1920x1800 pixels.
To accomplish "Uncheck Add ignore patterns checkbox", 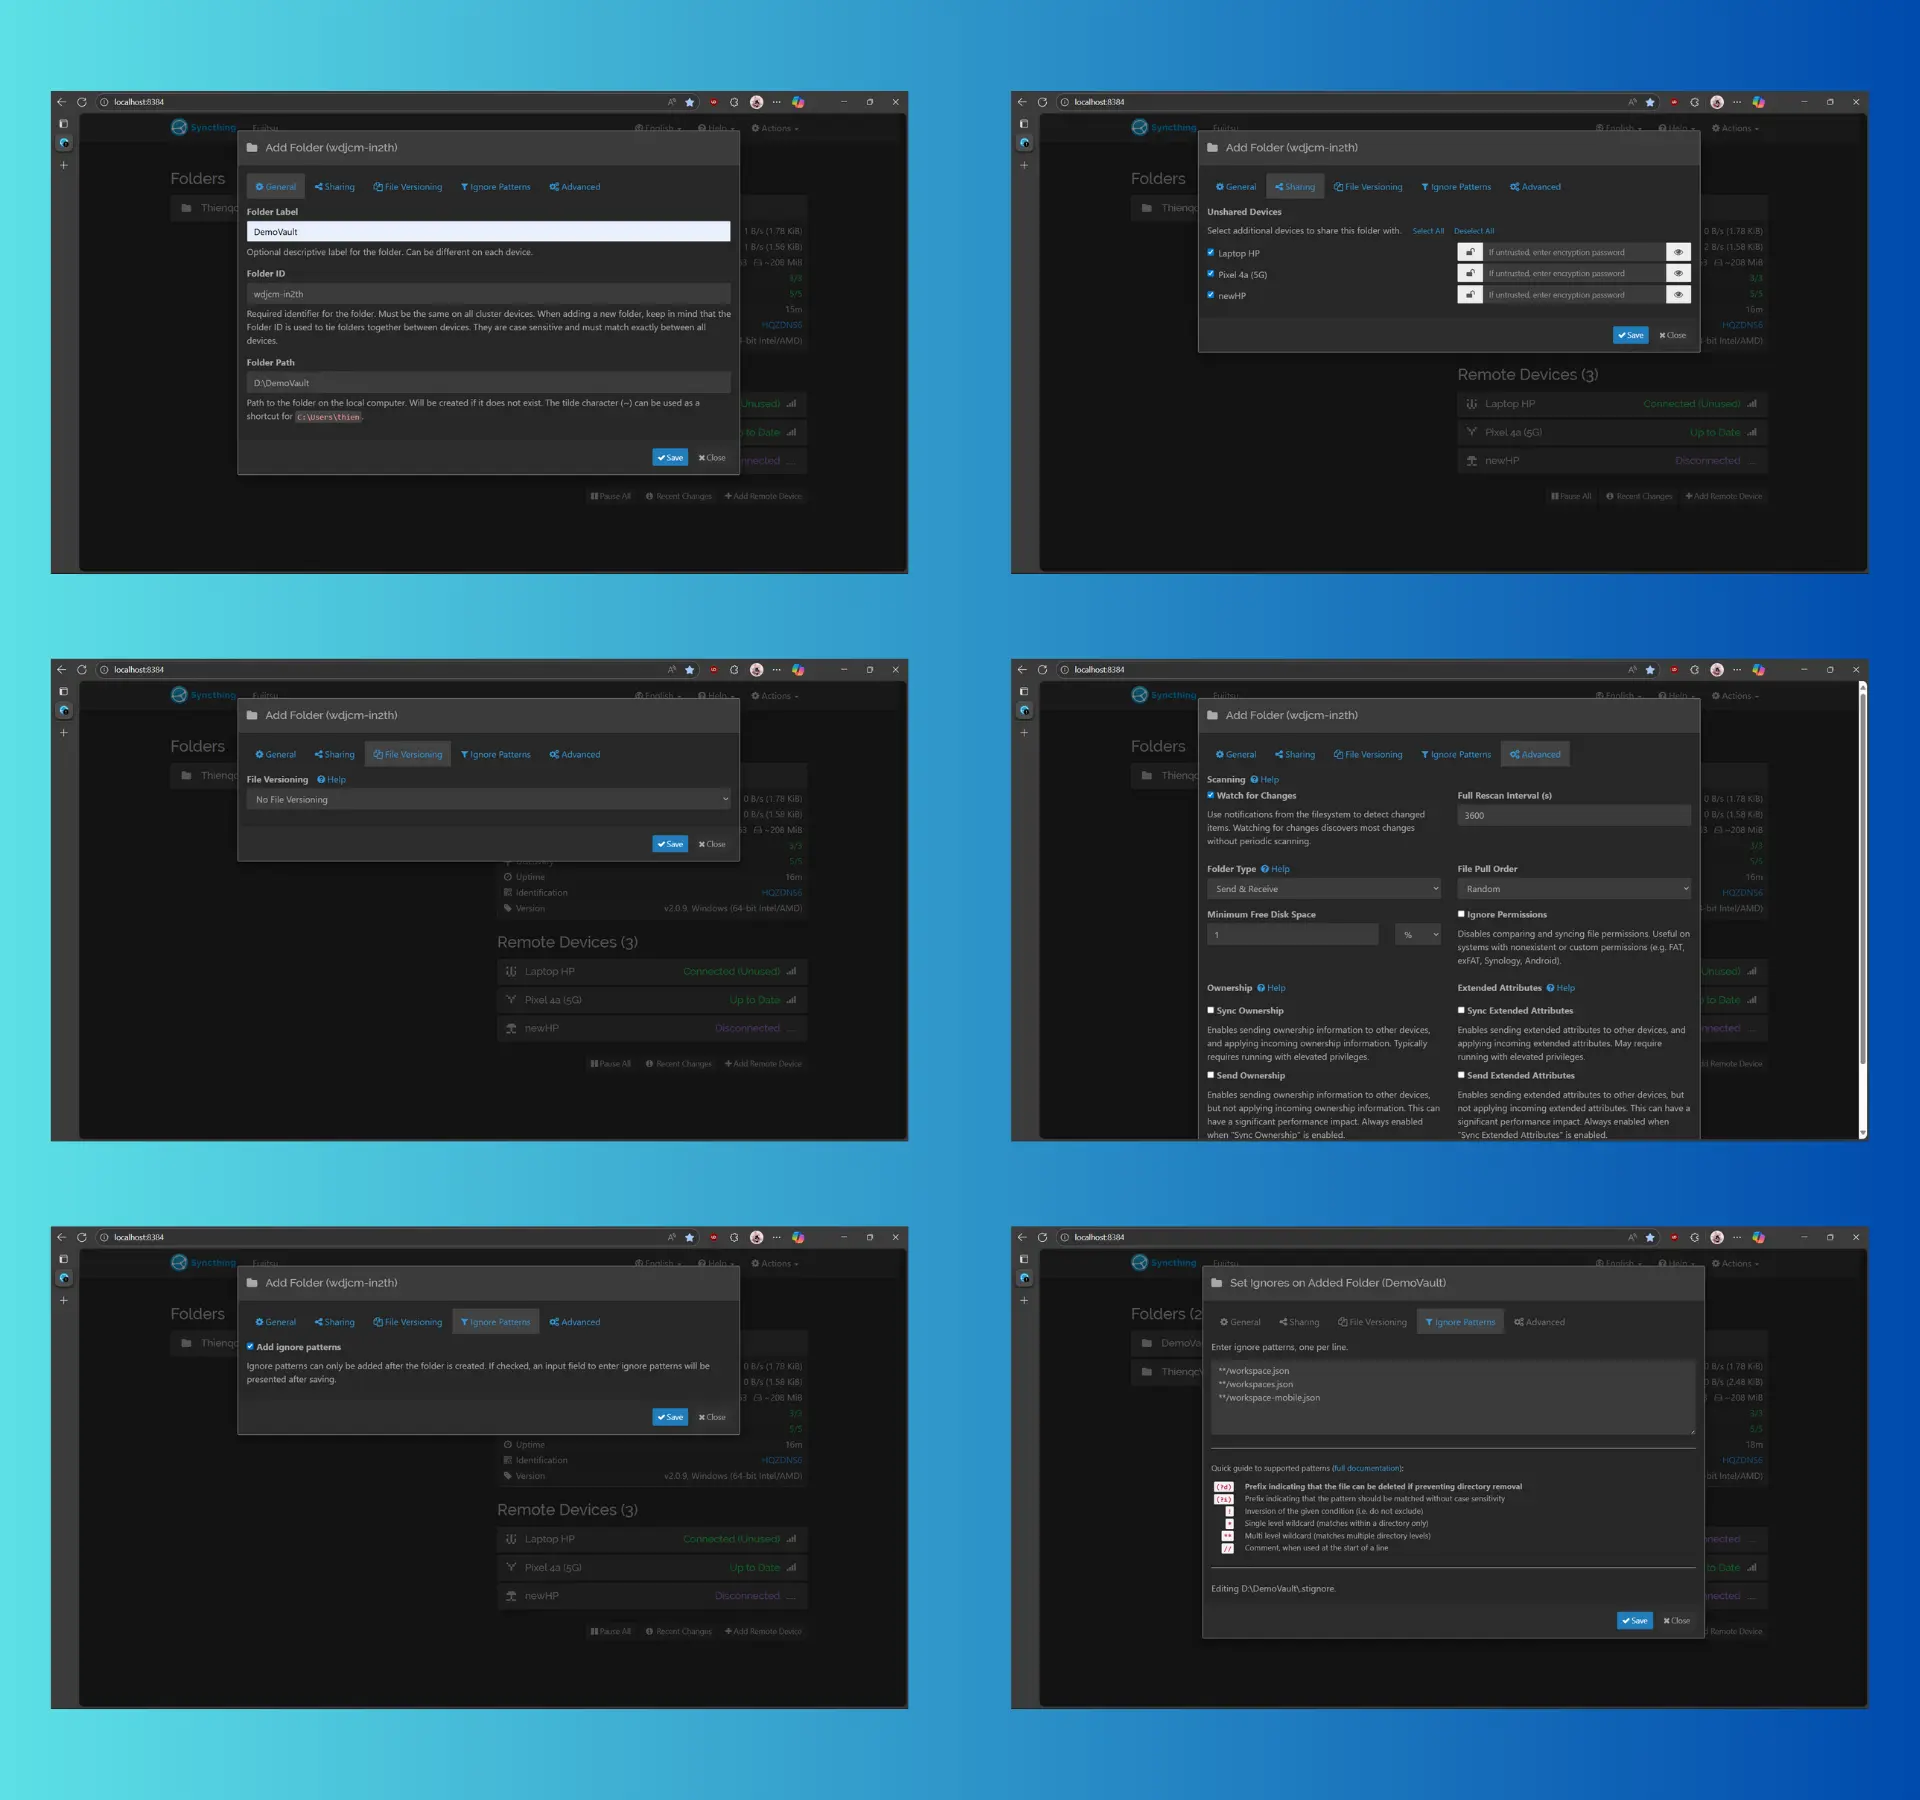I will (x=250, y=1347).
